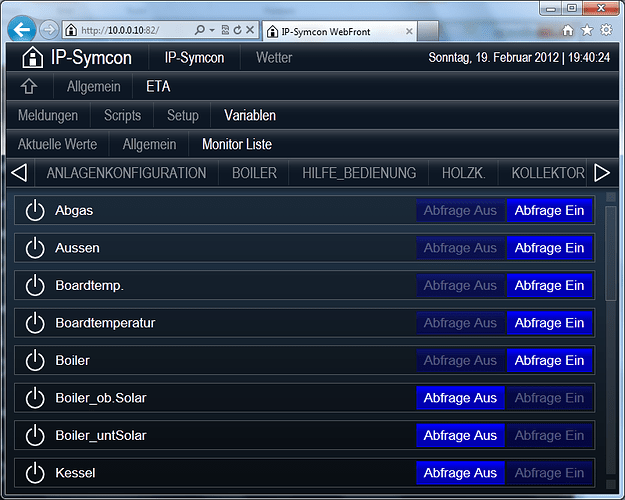The image size is (625, 500).
Task: Select the IP-Symcon top tab
Action: tap(195, 57)
